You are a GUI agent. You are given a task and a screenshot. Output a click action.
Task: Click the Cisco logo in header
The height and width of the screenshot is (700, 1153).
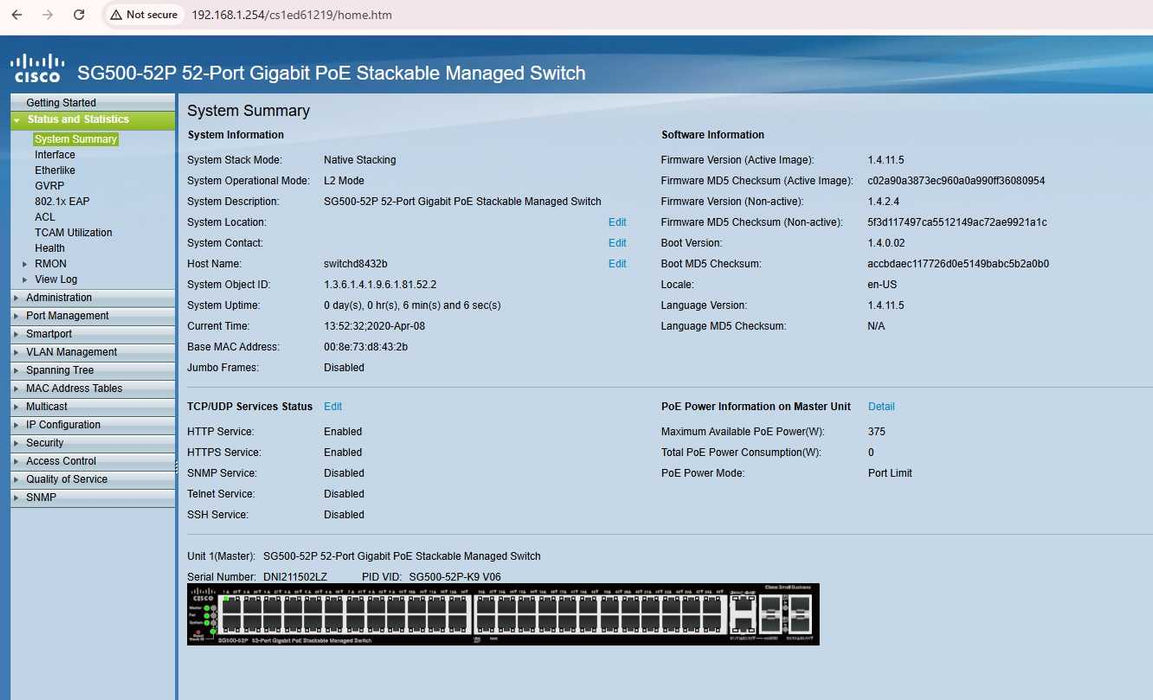click(x=37, y=69)
